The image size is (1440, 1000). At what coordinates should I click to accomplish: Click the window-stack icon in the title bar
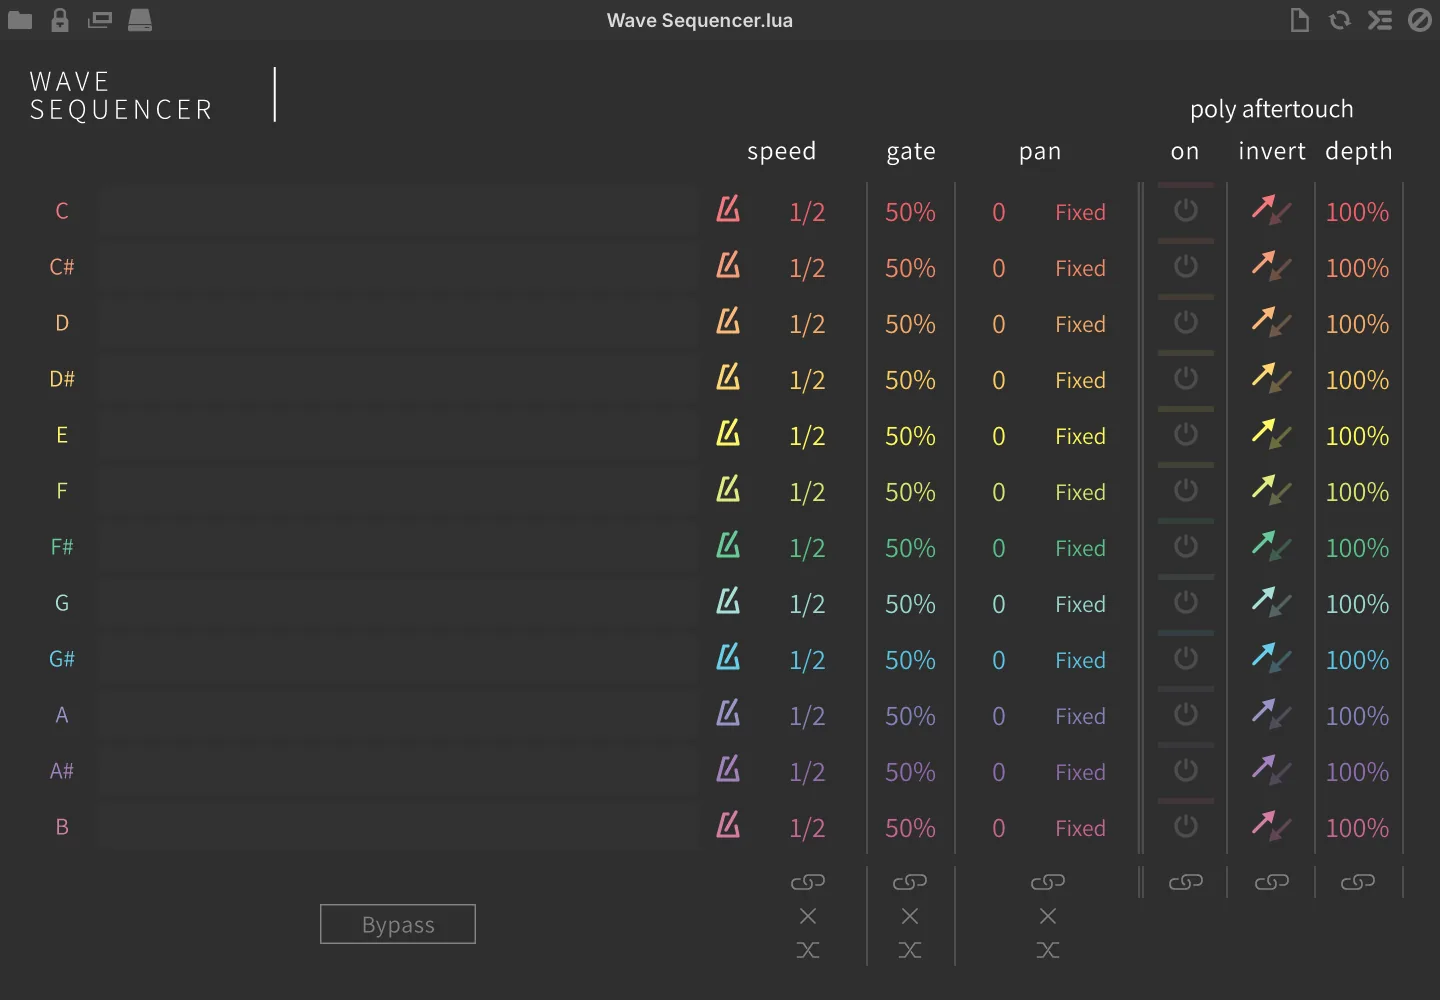click(100, 20)
